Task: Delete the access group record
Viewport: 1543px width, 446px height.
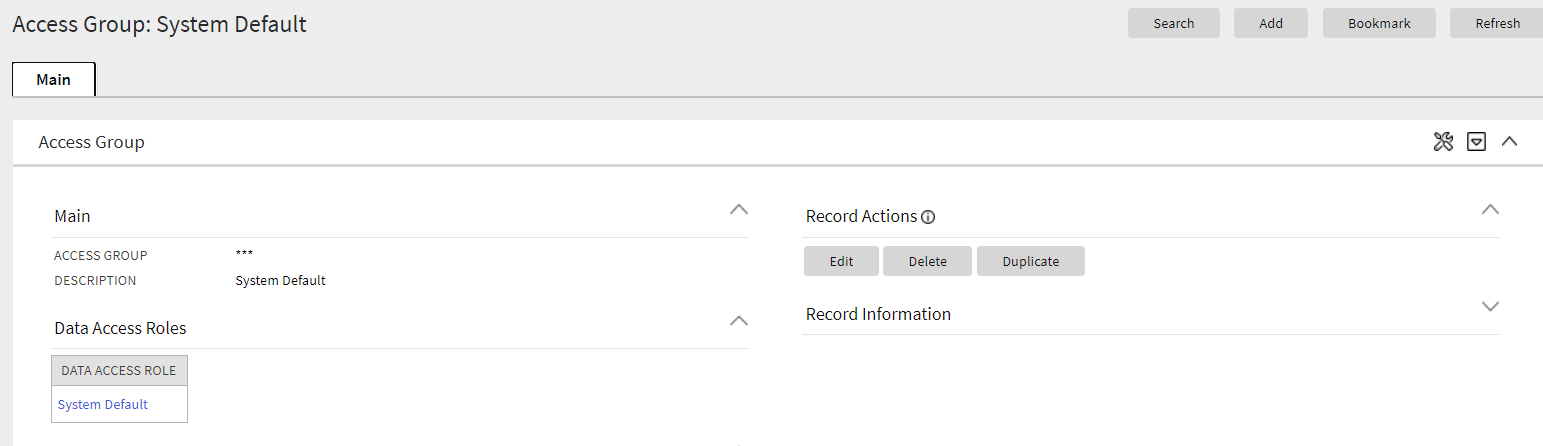Action: 927,261
